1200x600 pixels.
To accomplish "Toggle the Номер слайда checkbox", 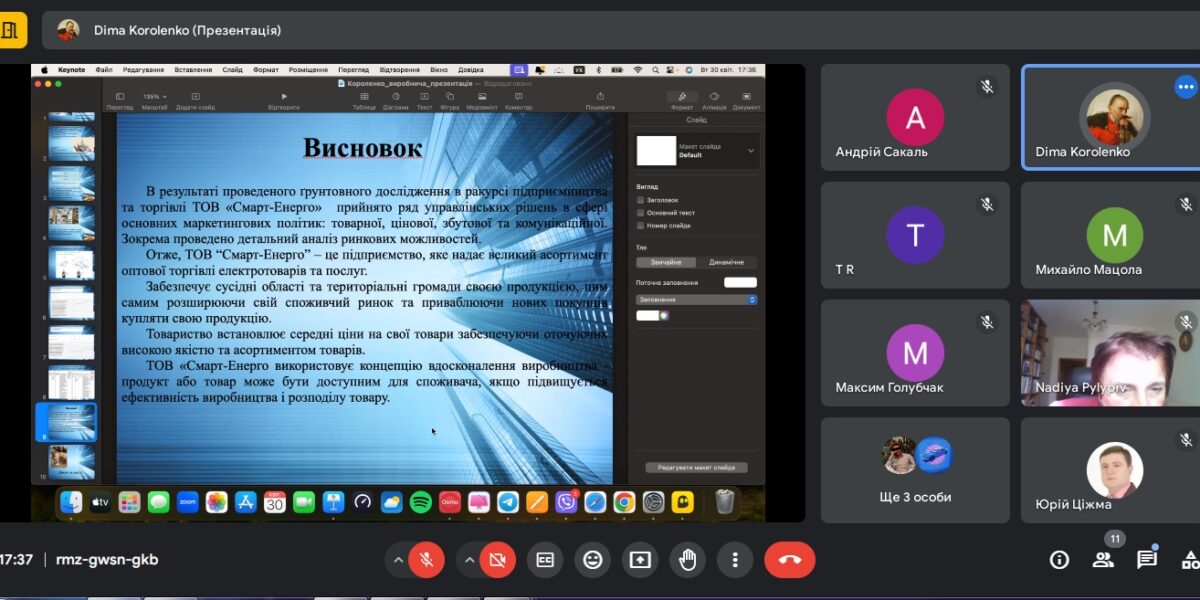I will 641,226.
